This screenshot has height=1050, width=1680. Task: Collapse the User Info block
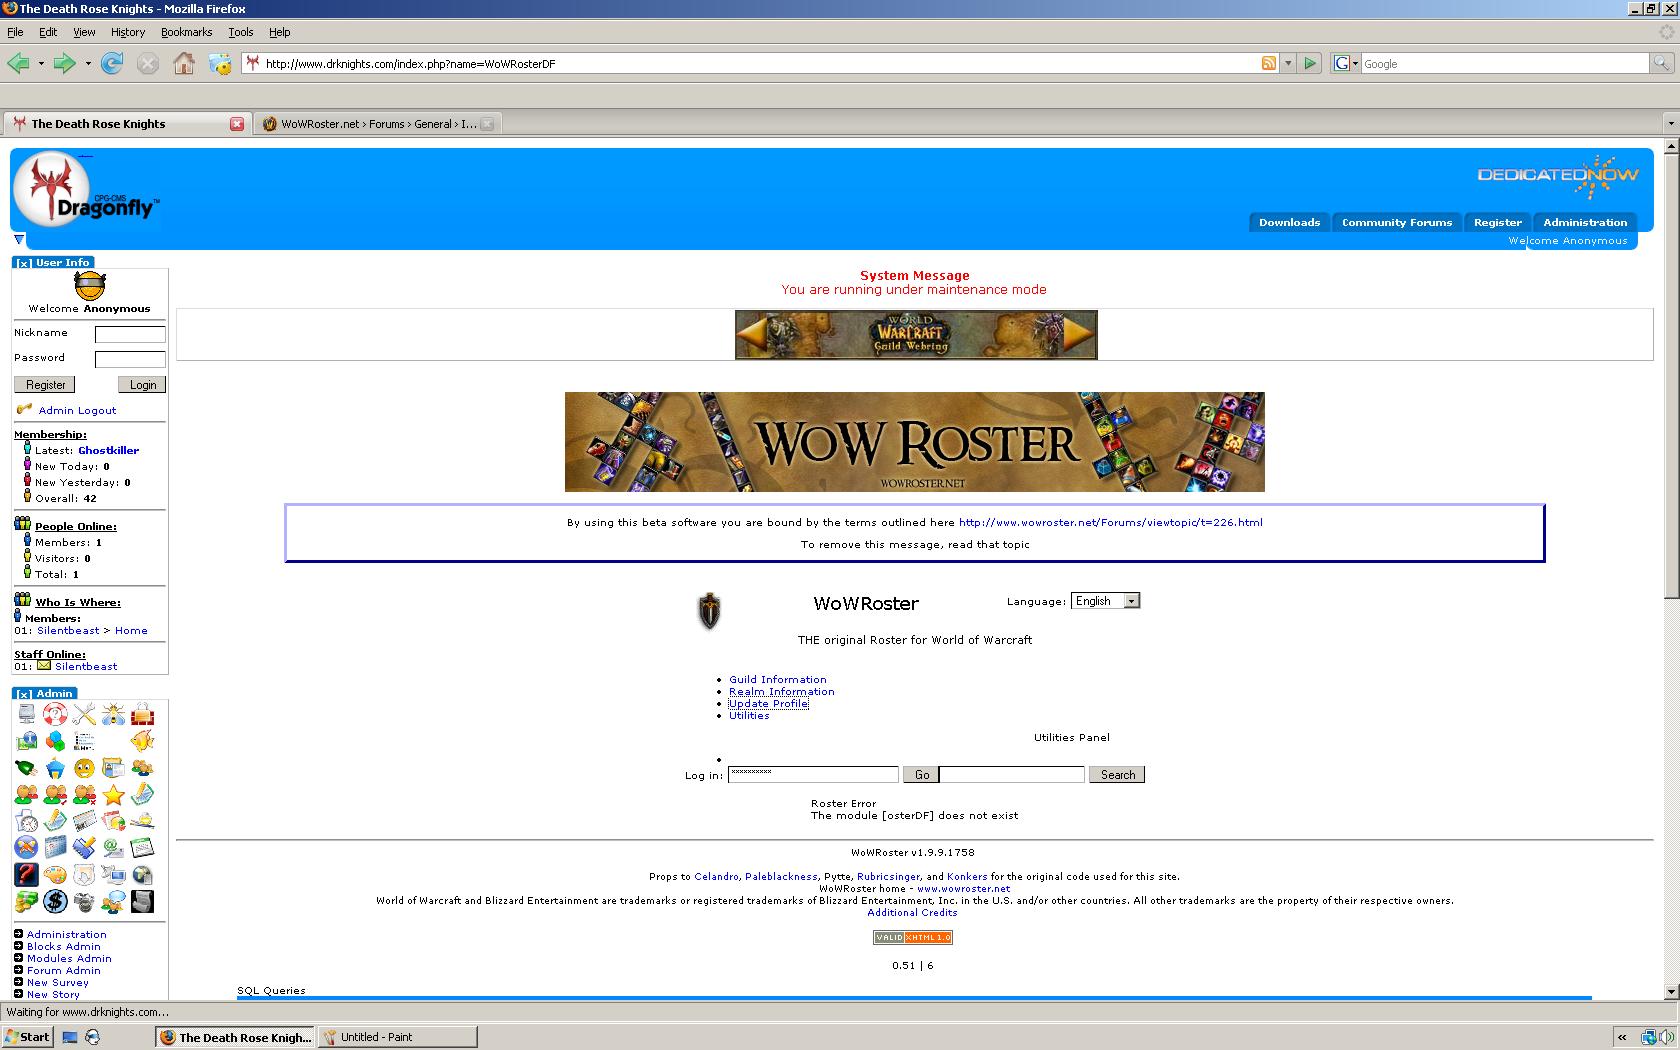point(24,263)
